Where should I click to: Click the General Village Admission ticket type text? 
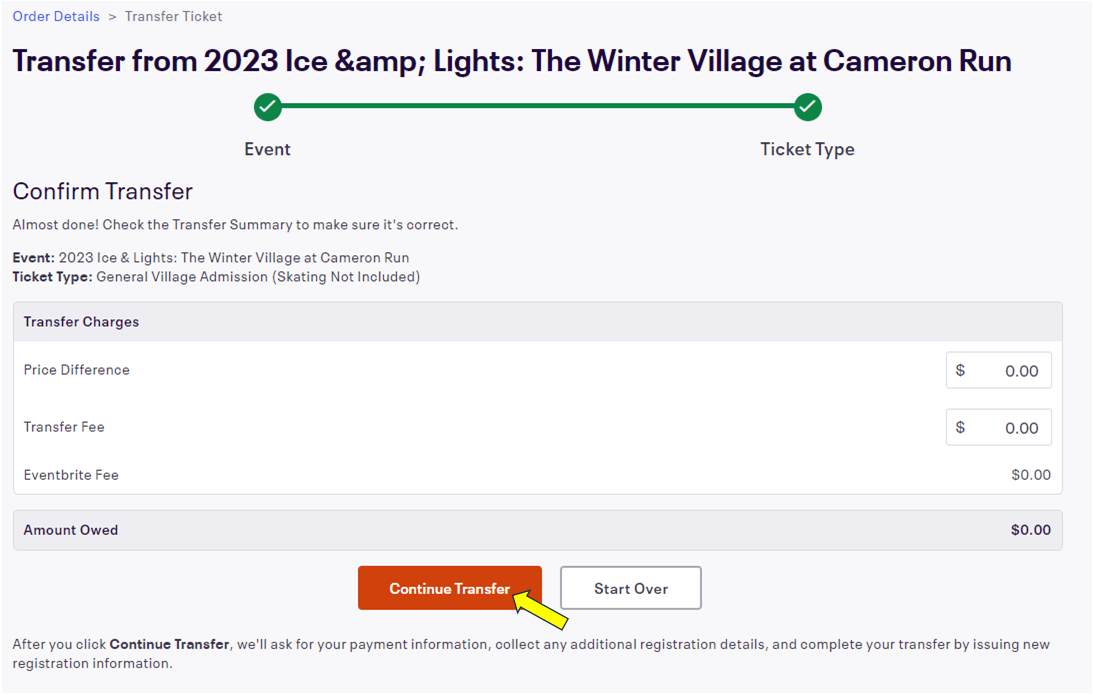coord(258,276)
